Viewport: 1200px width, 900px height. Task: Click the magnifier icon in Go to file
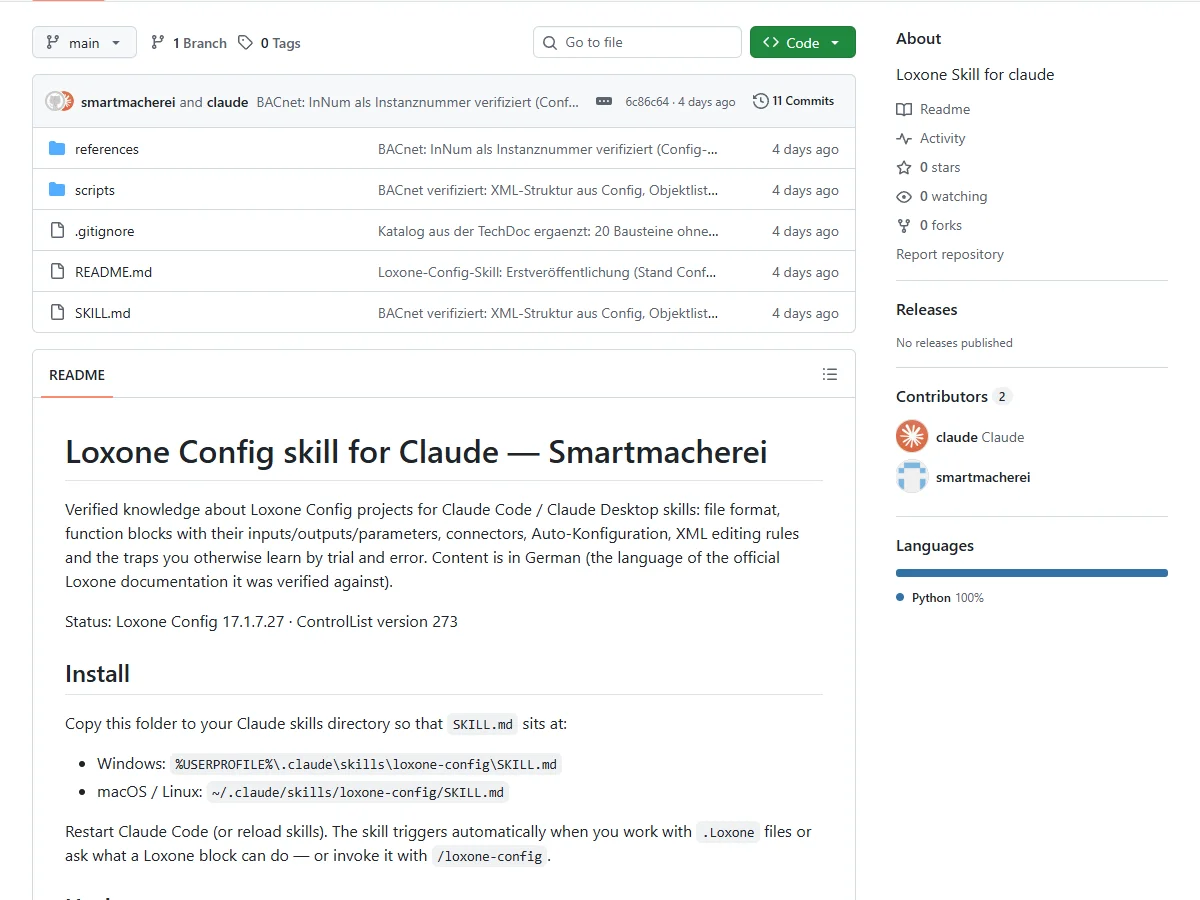point(550,43)
